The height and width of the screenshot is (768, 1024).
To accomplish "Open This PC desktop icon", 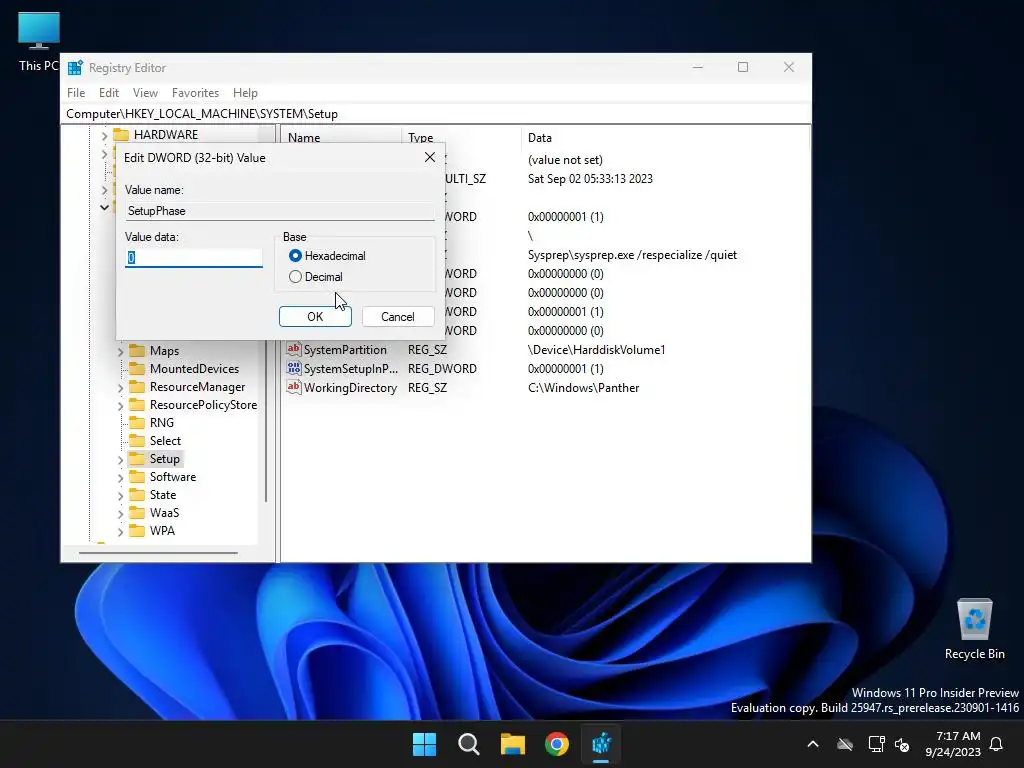I will click(39, 40).
